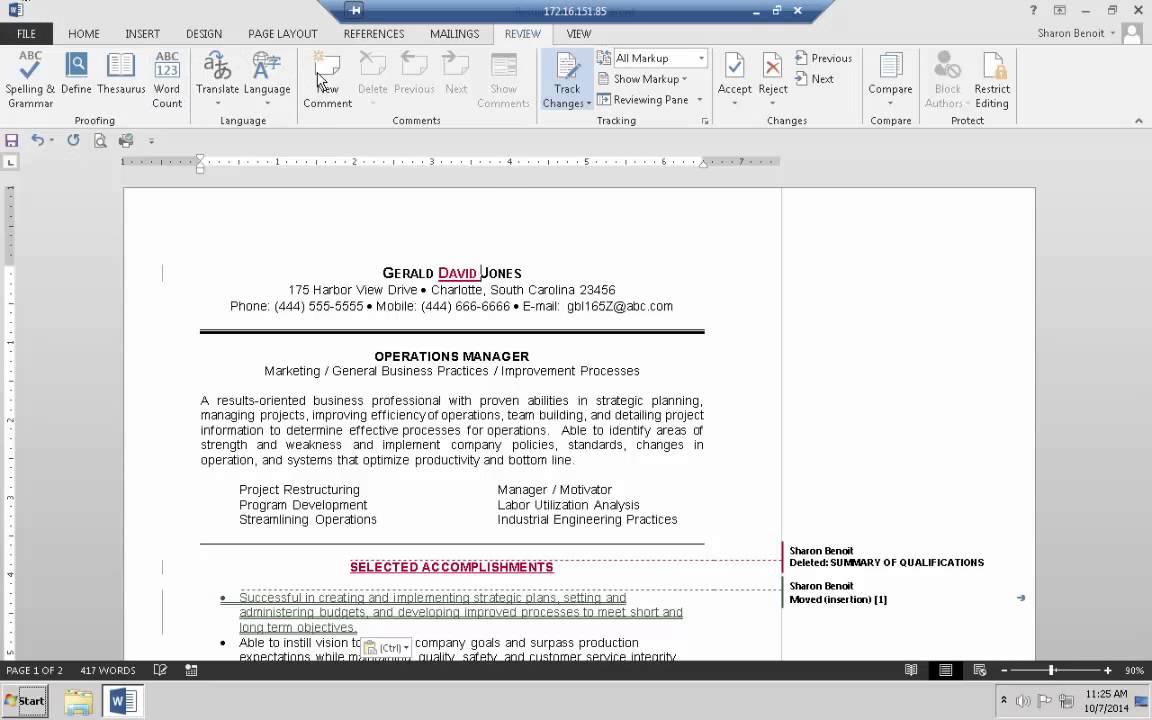Click the Quick Print icon
Screen dimensions: 1152x720
[x=126, y=140]
